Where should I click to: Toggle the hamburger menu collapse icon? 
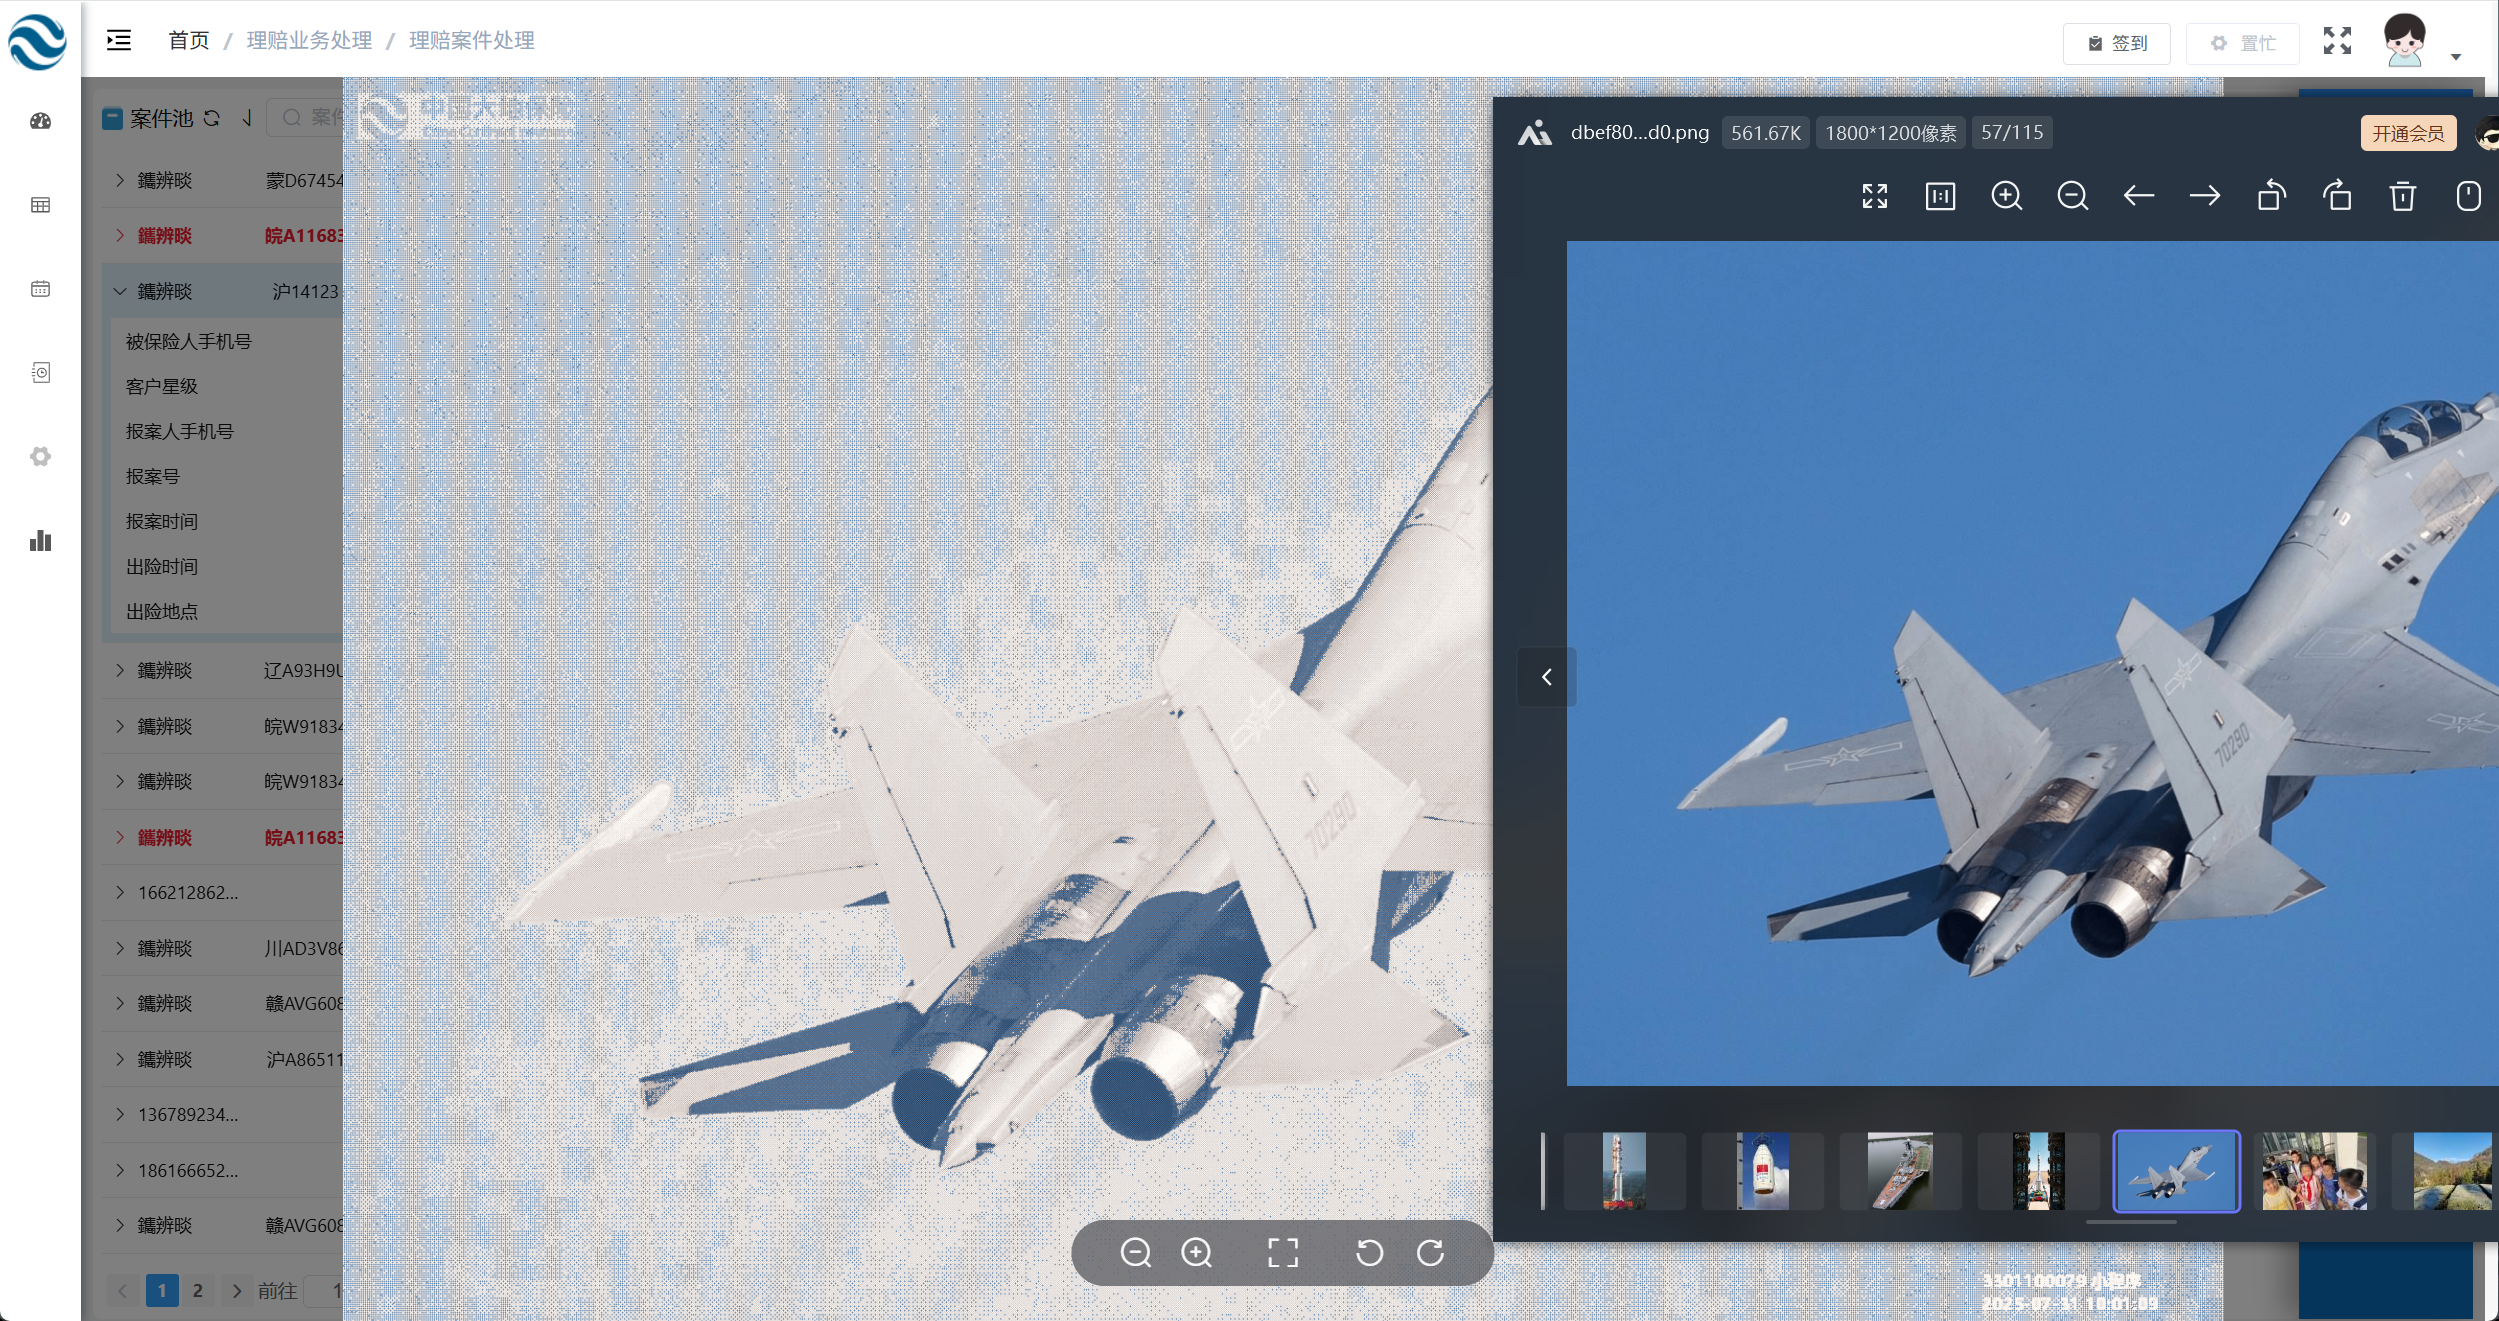119,40
